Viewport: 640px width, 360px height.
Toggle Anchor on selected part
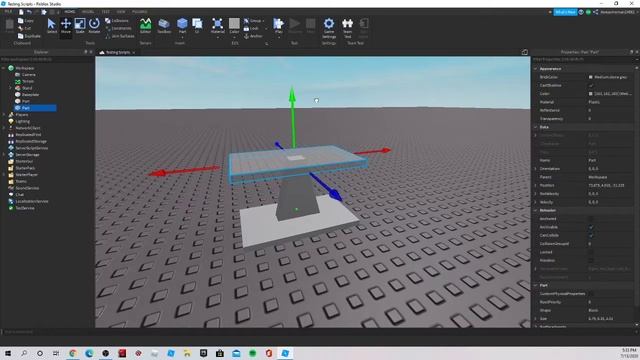click(253, 36)
